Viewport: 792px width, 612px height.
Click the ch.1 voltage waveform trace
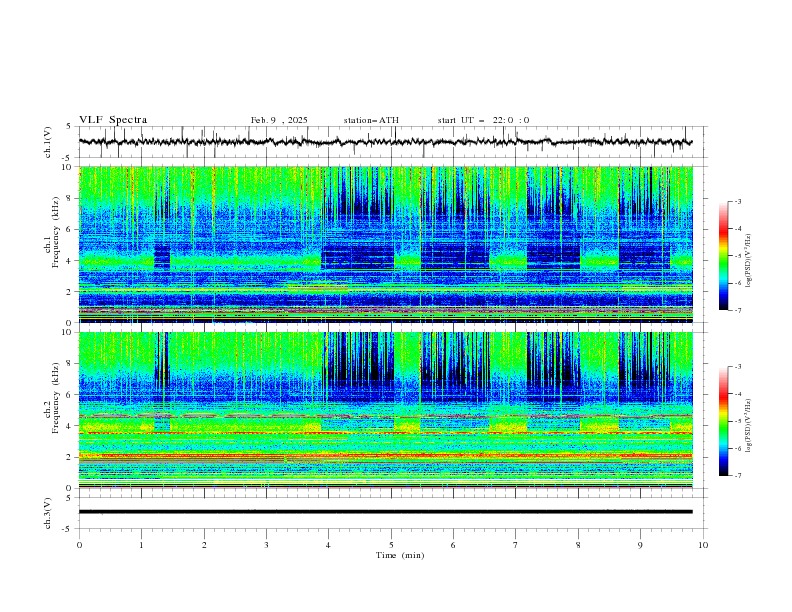coord(385,142)
